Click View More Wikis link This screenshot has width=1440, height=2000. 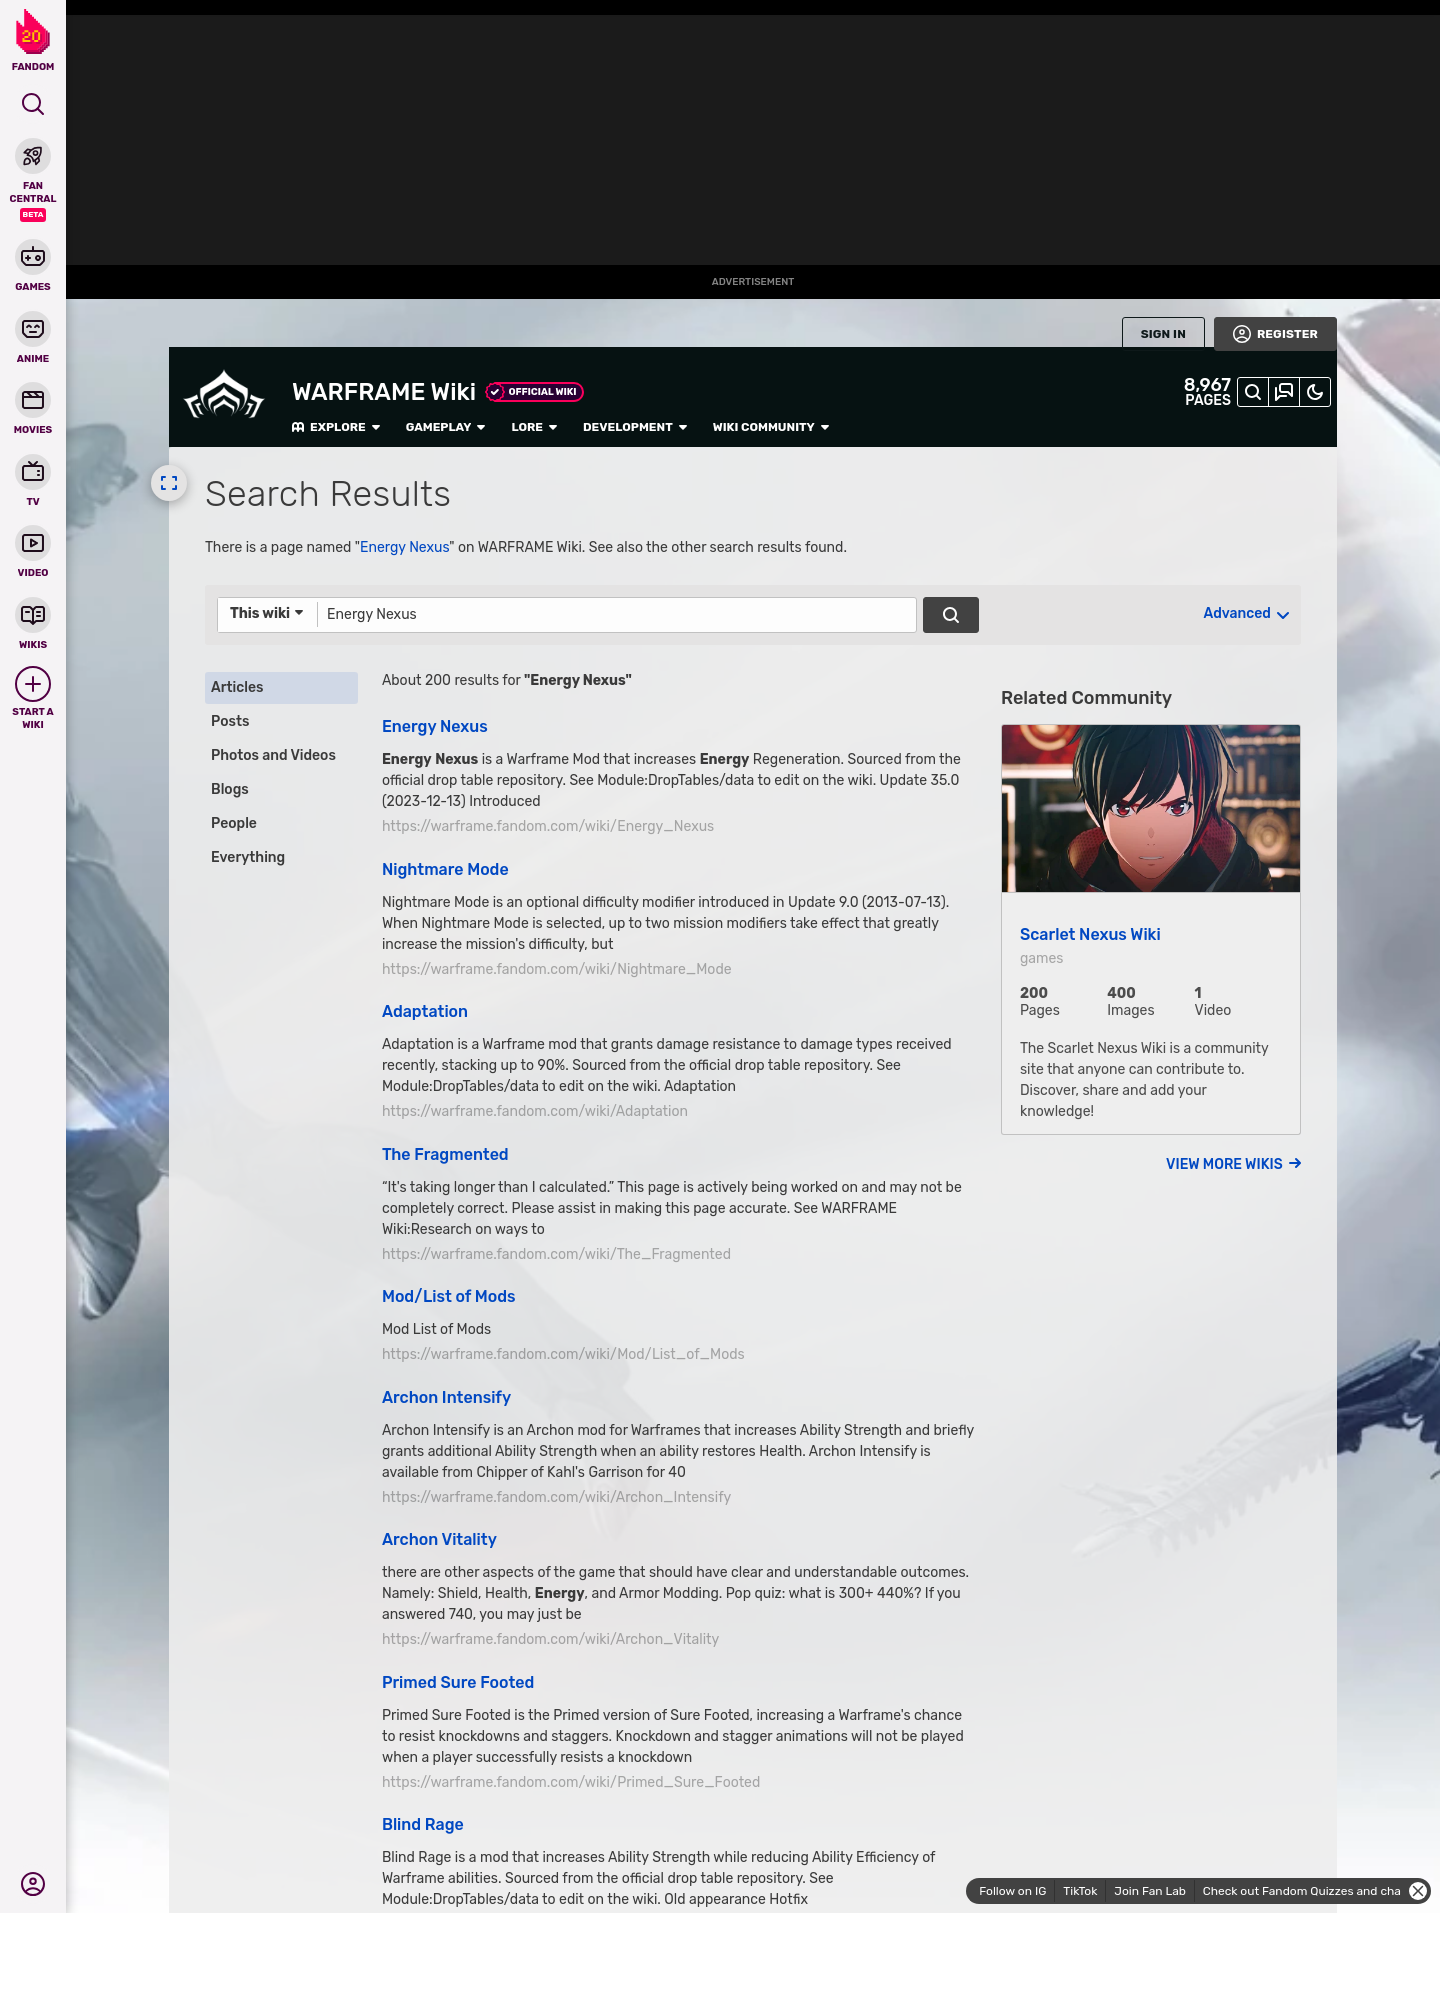1233,1164
